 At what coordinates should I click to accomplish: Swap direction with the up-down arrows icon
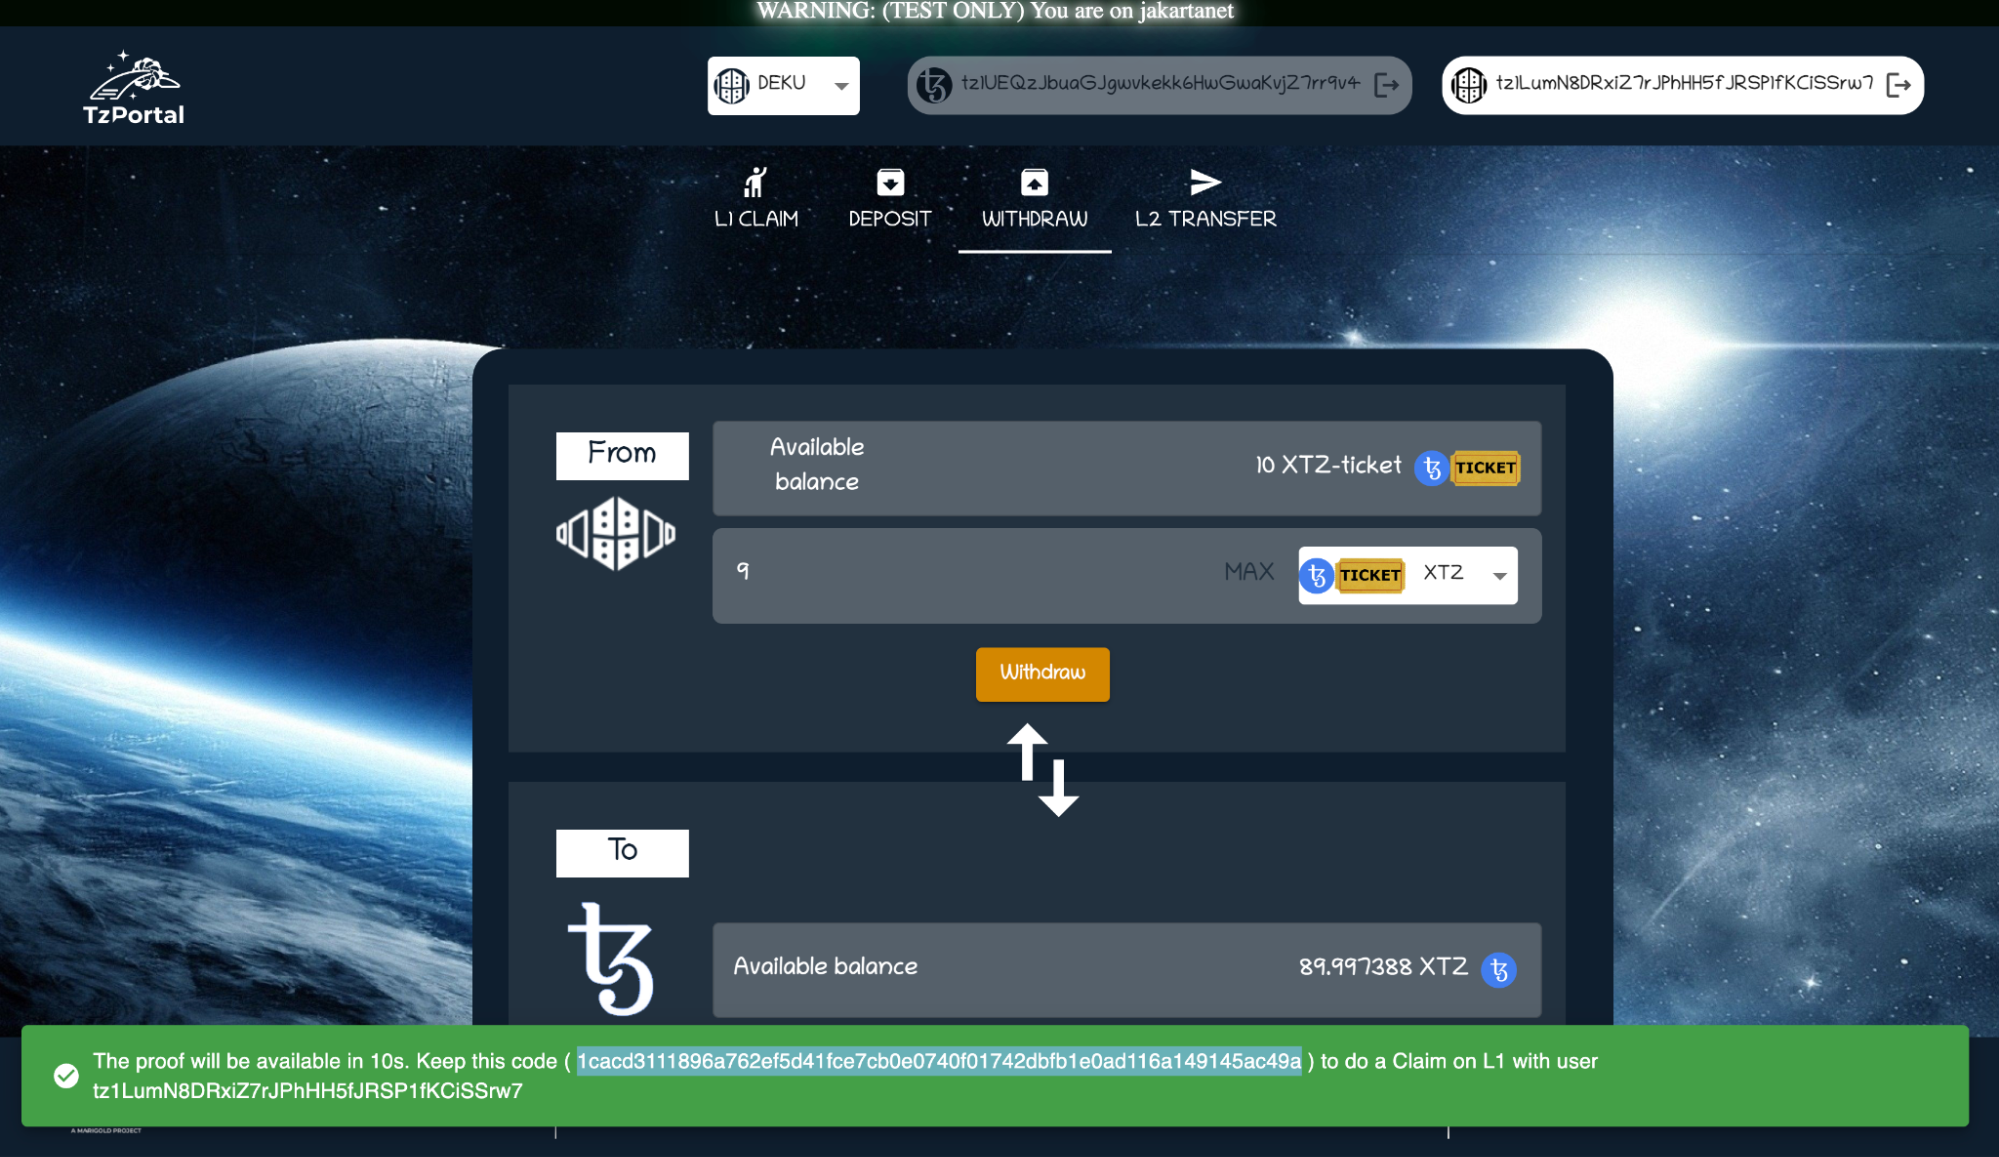[1042, 769]
